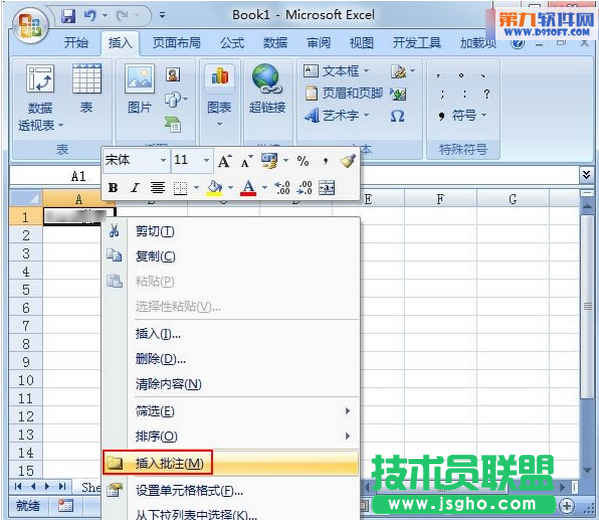Open the 图表 chart menu
Image resolution: width=599 pixels, height=520 pixels.
[x=219, y=97]
